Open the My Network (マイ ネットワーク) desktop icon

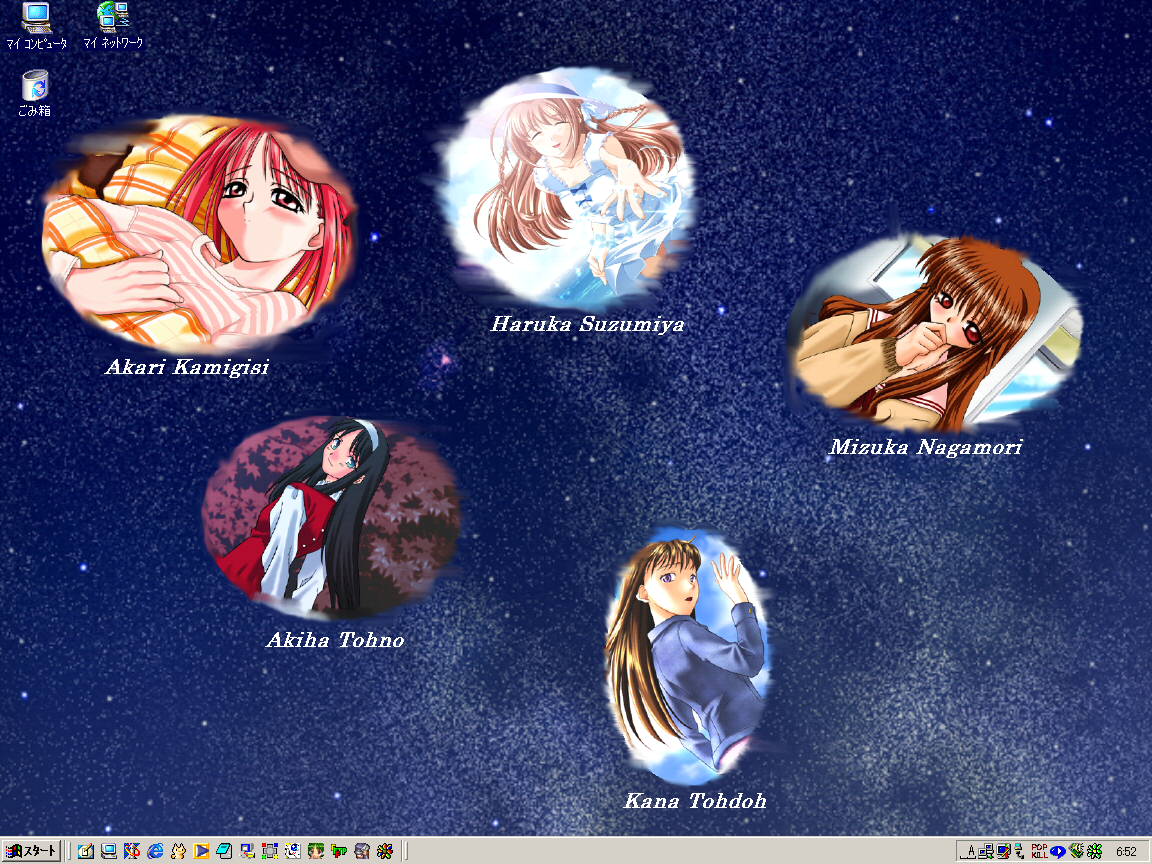pyautogui.click(x=112, y=26)
